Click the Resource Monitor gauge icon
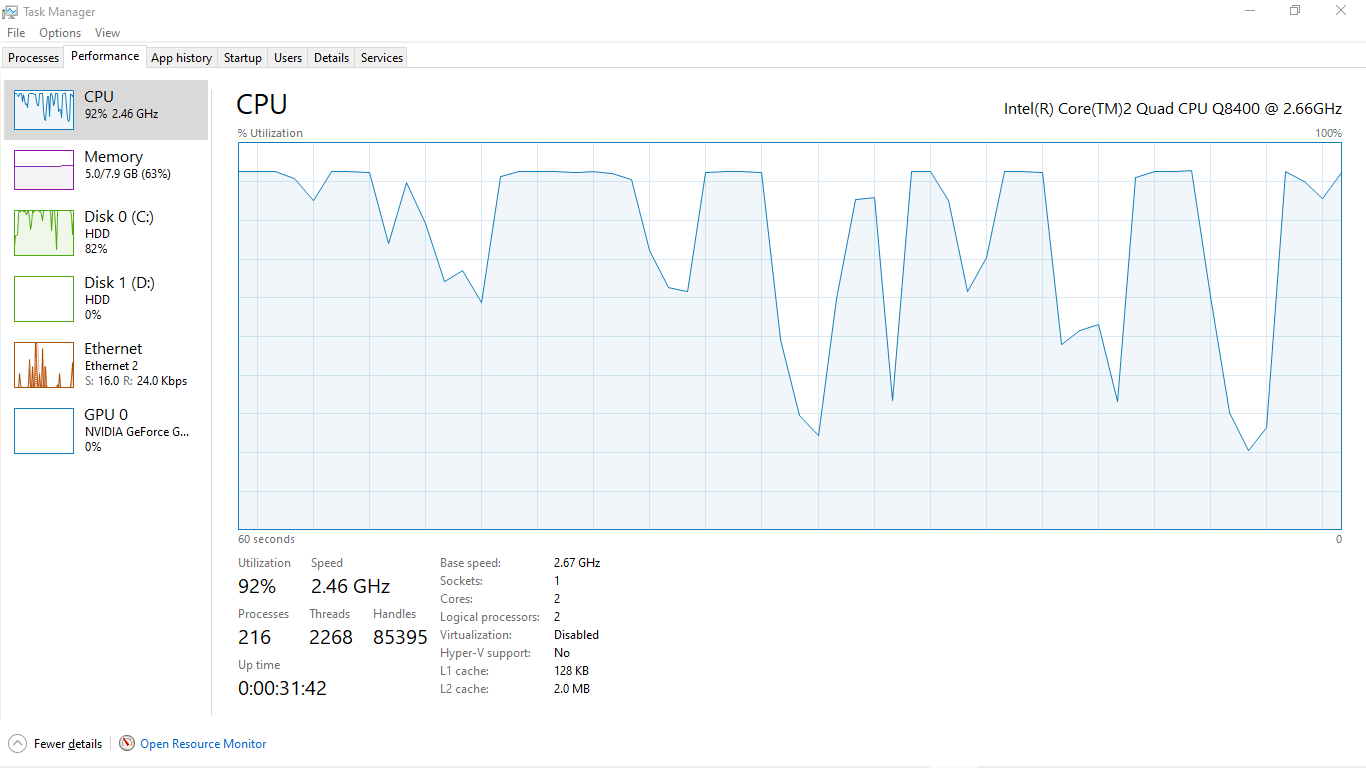This screenshot has width=1366, height=768. click(127, 743)
